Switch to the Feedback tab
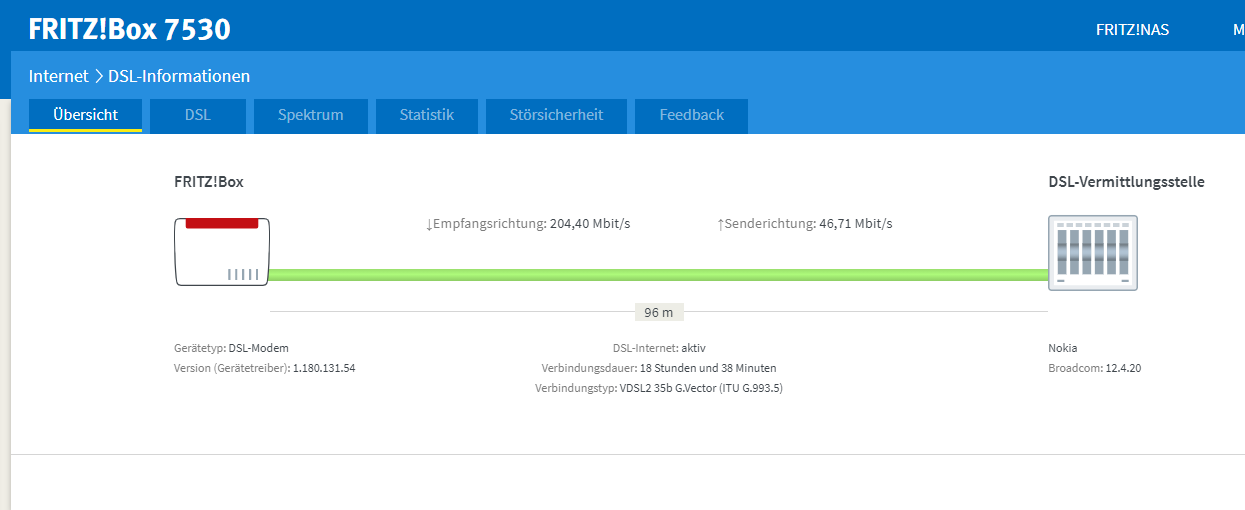The width and height of the screenshot is (1245, 510). 691,115
